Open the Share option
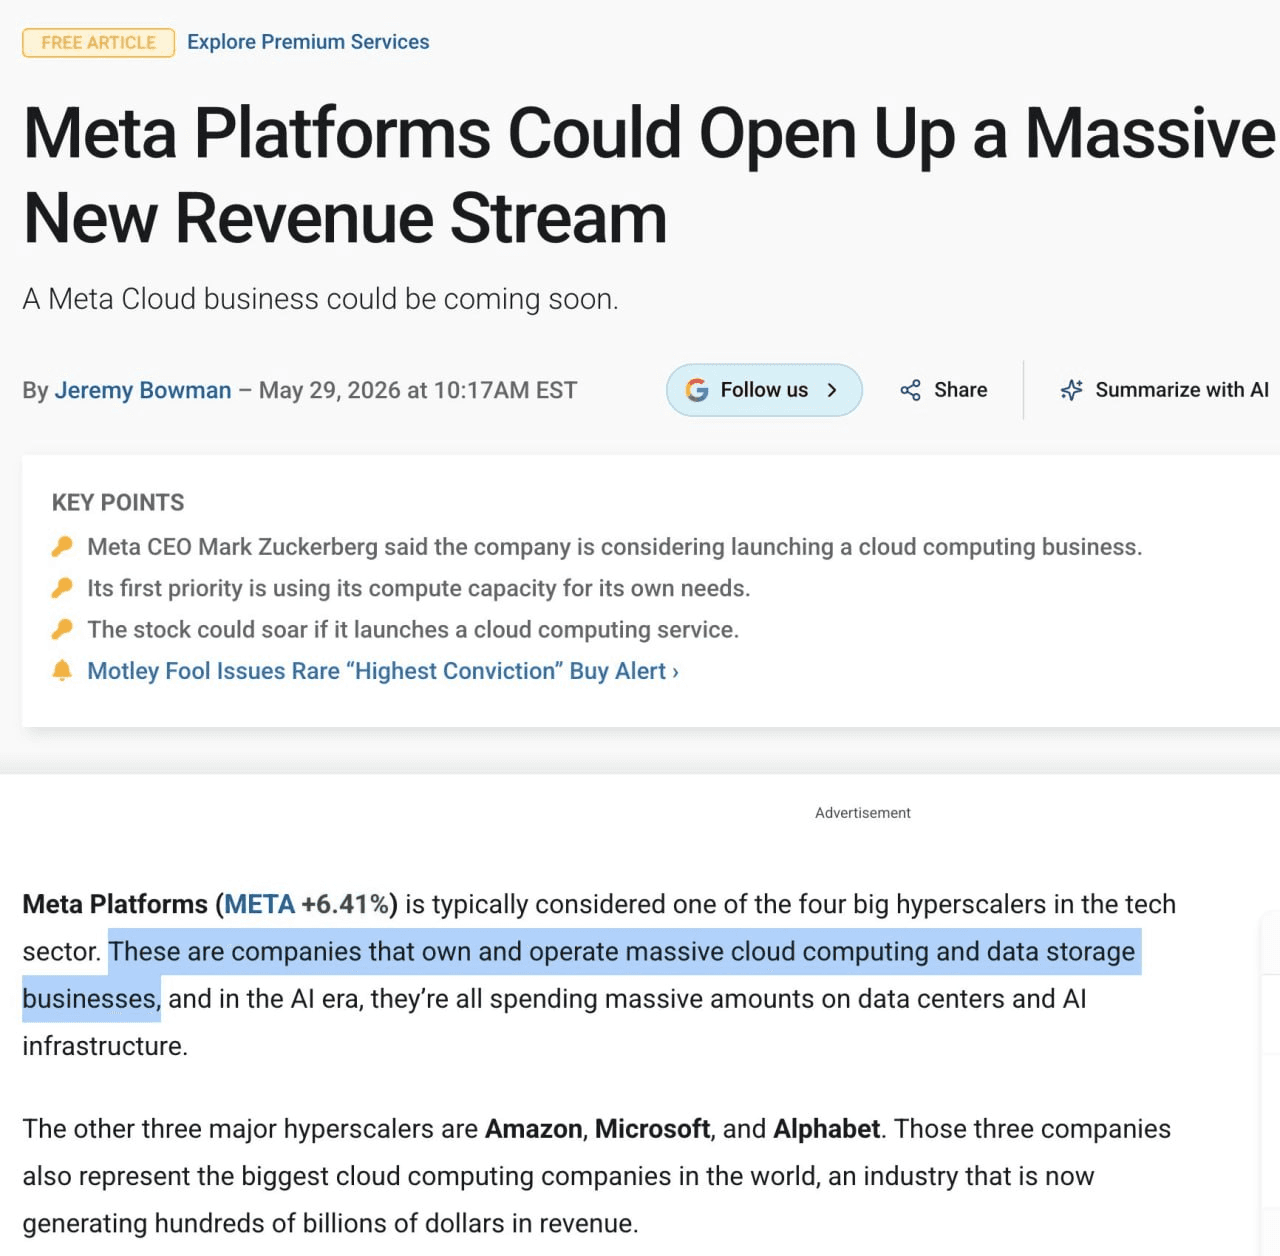The height and width of the screenshot is (1256, 1280). (x=943, y=390)
